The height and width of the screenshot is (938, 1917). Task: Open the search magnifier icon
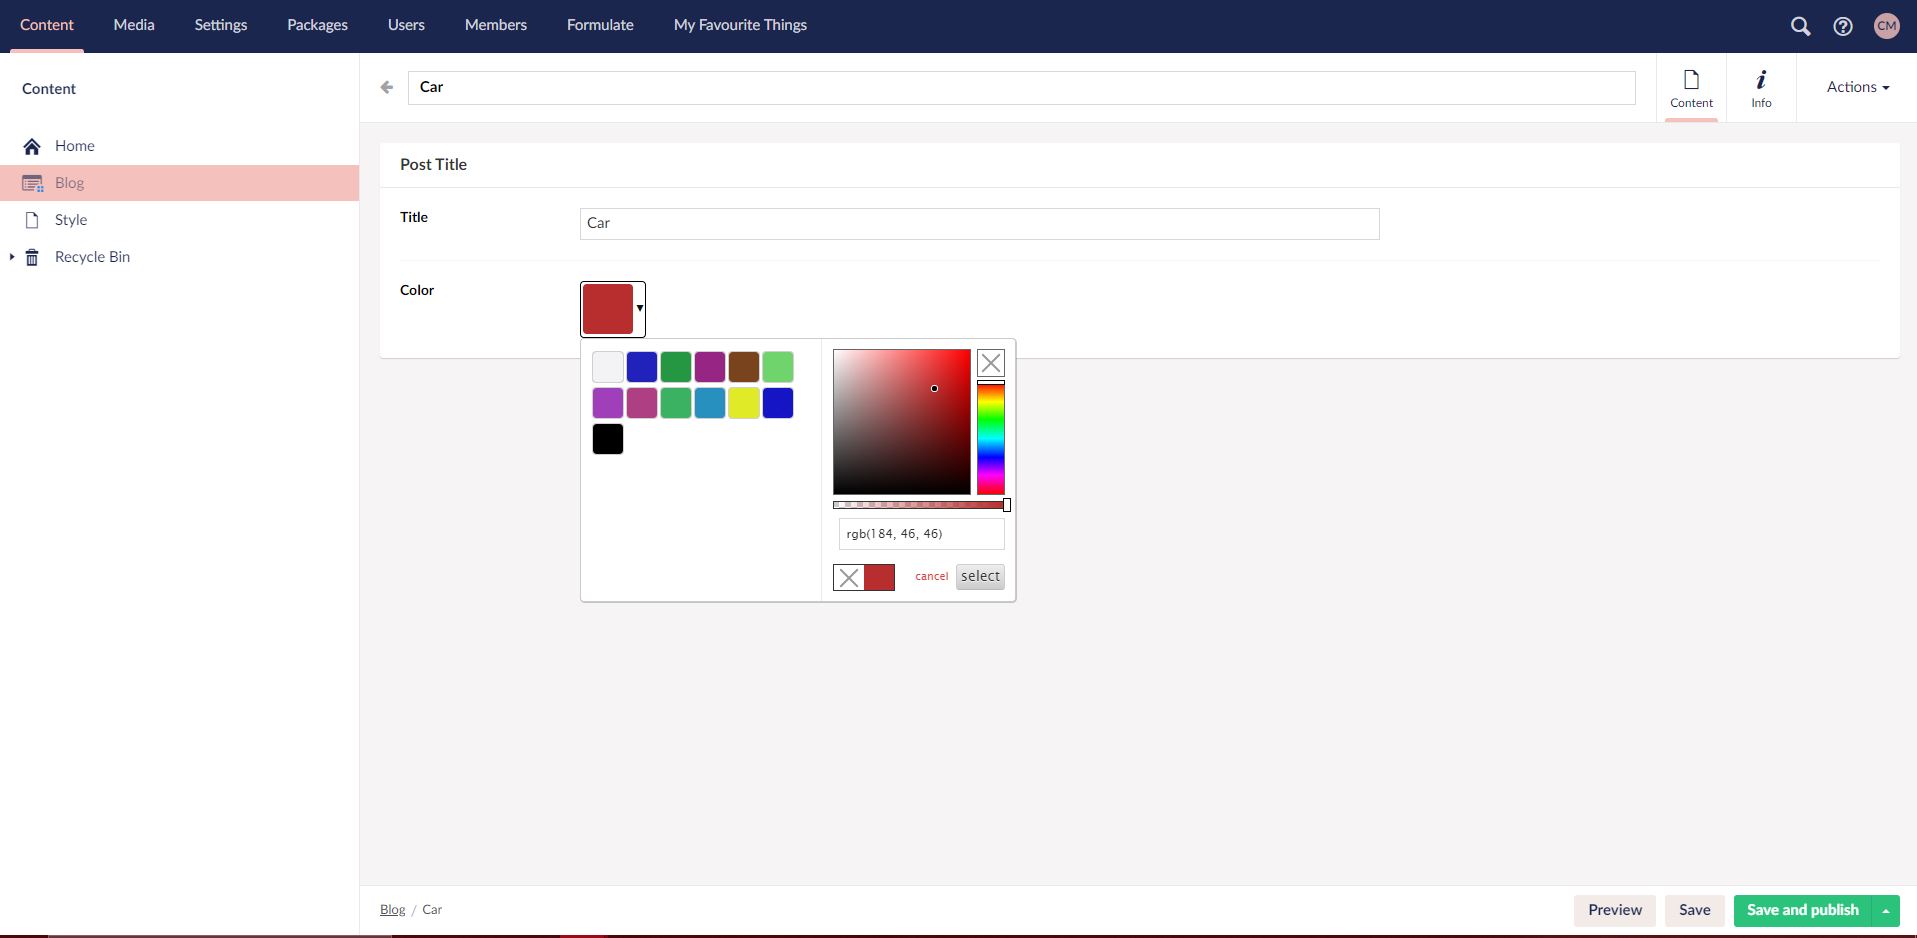[1800, 27]
